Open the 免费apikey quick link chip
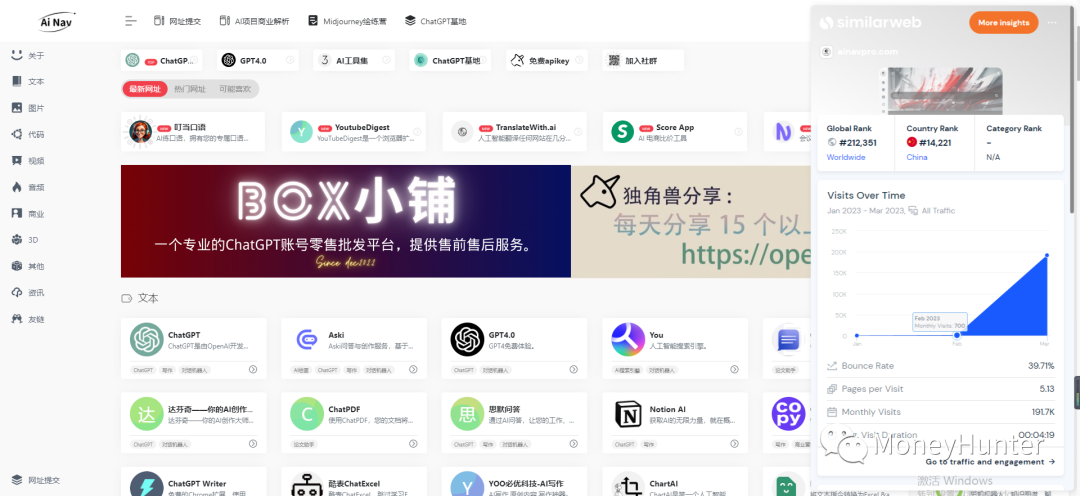Screen dimensions: 1080x496 547,61
